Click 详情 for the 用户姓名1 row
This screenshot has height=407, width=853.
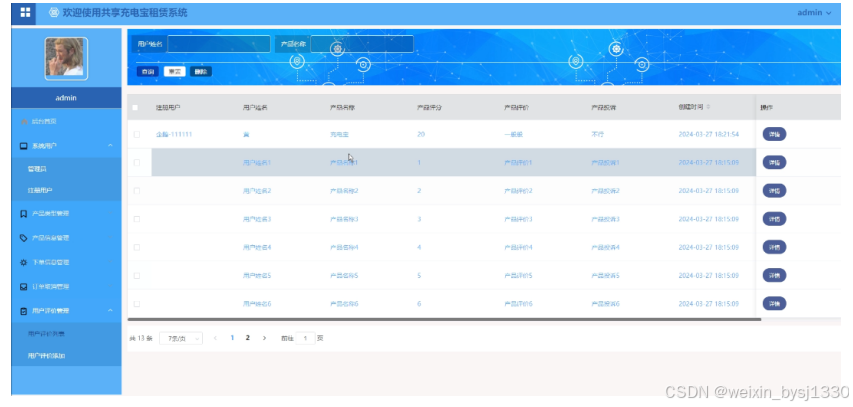(774, 162)
